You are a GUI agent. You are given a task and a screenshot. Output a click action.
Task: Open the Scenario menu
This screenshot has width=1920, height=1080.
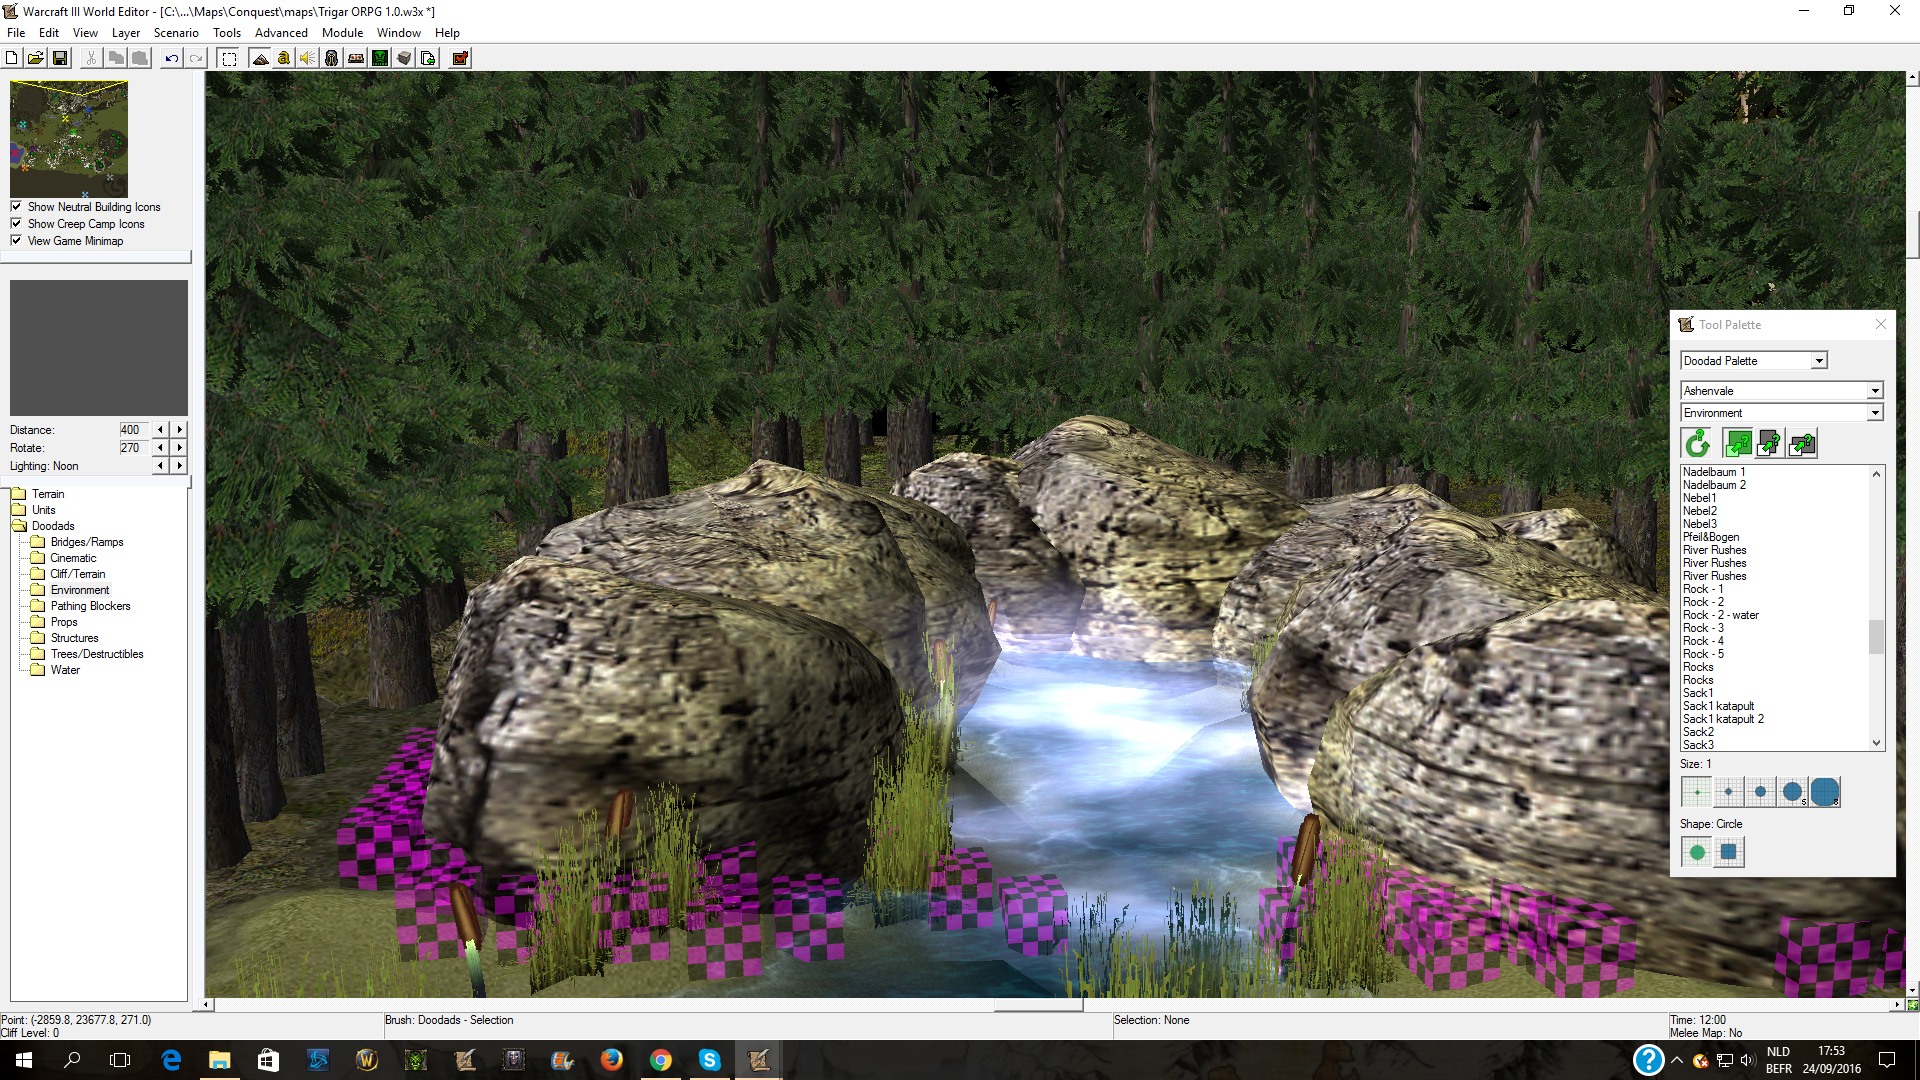176,33
